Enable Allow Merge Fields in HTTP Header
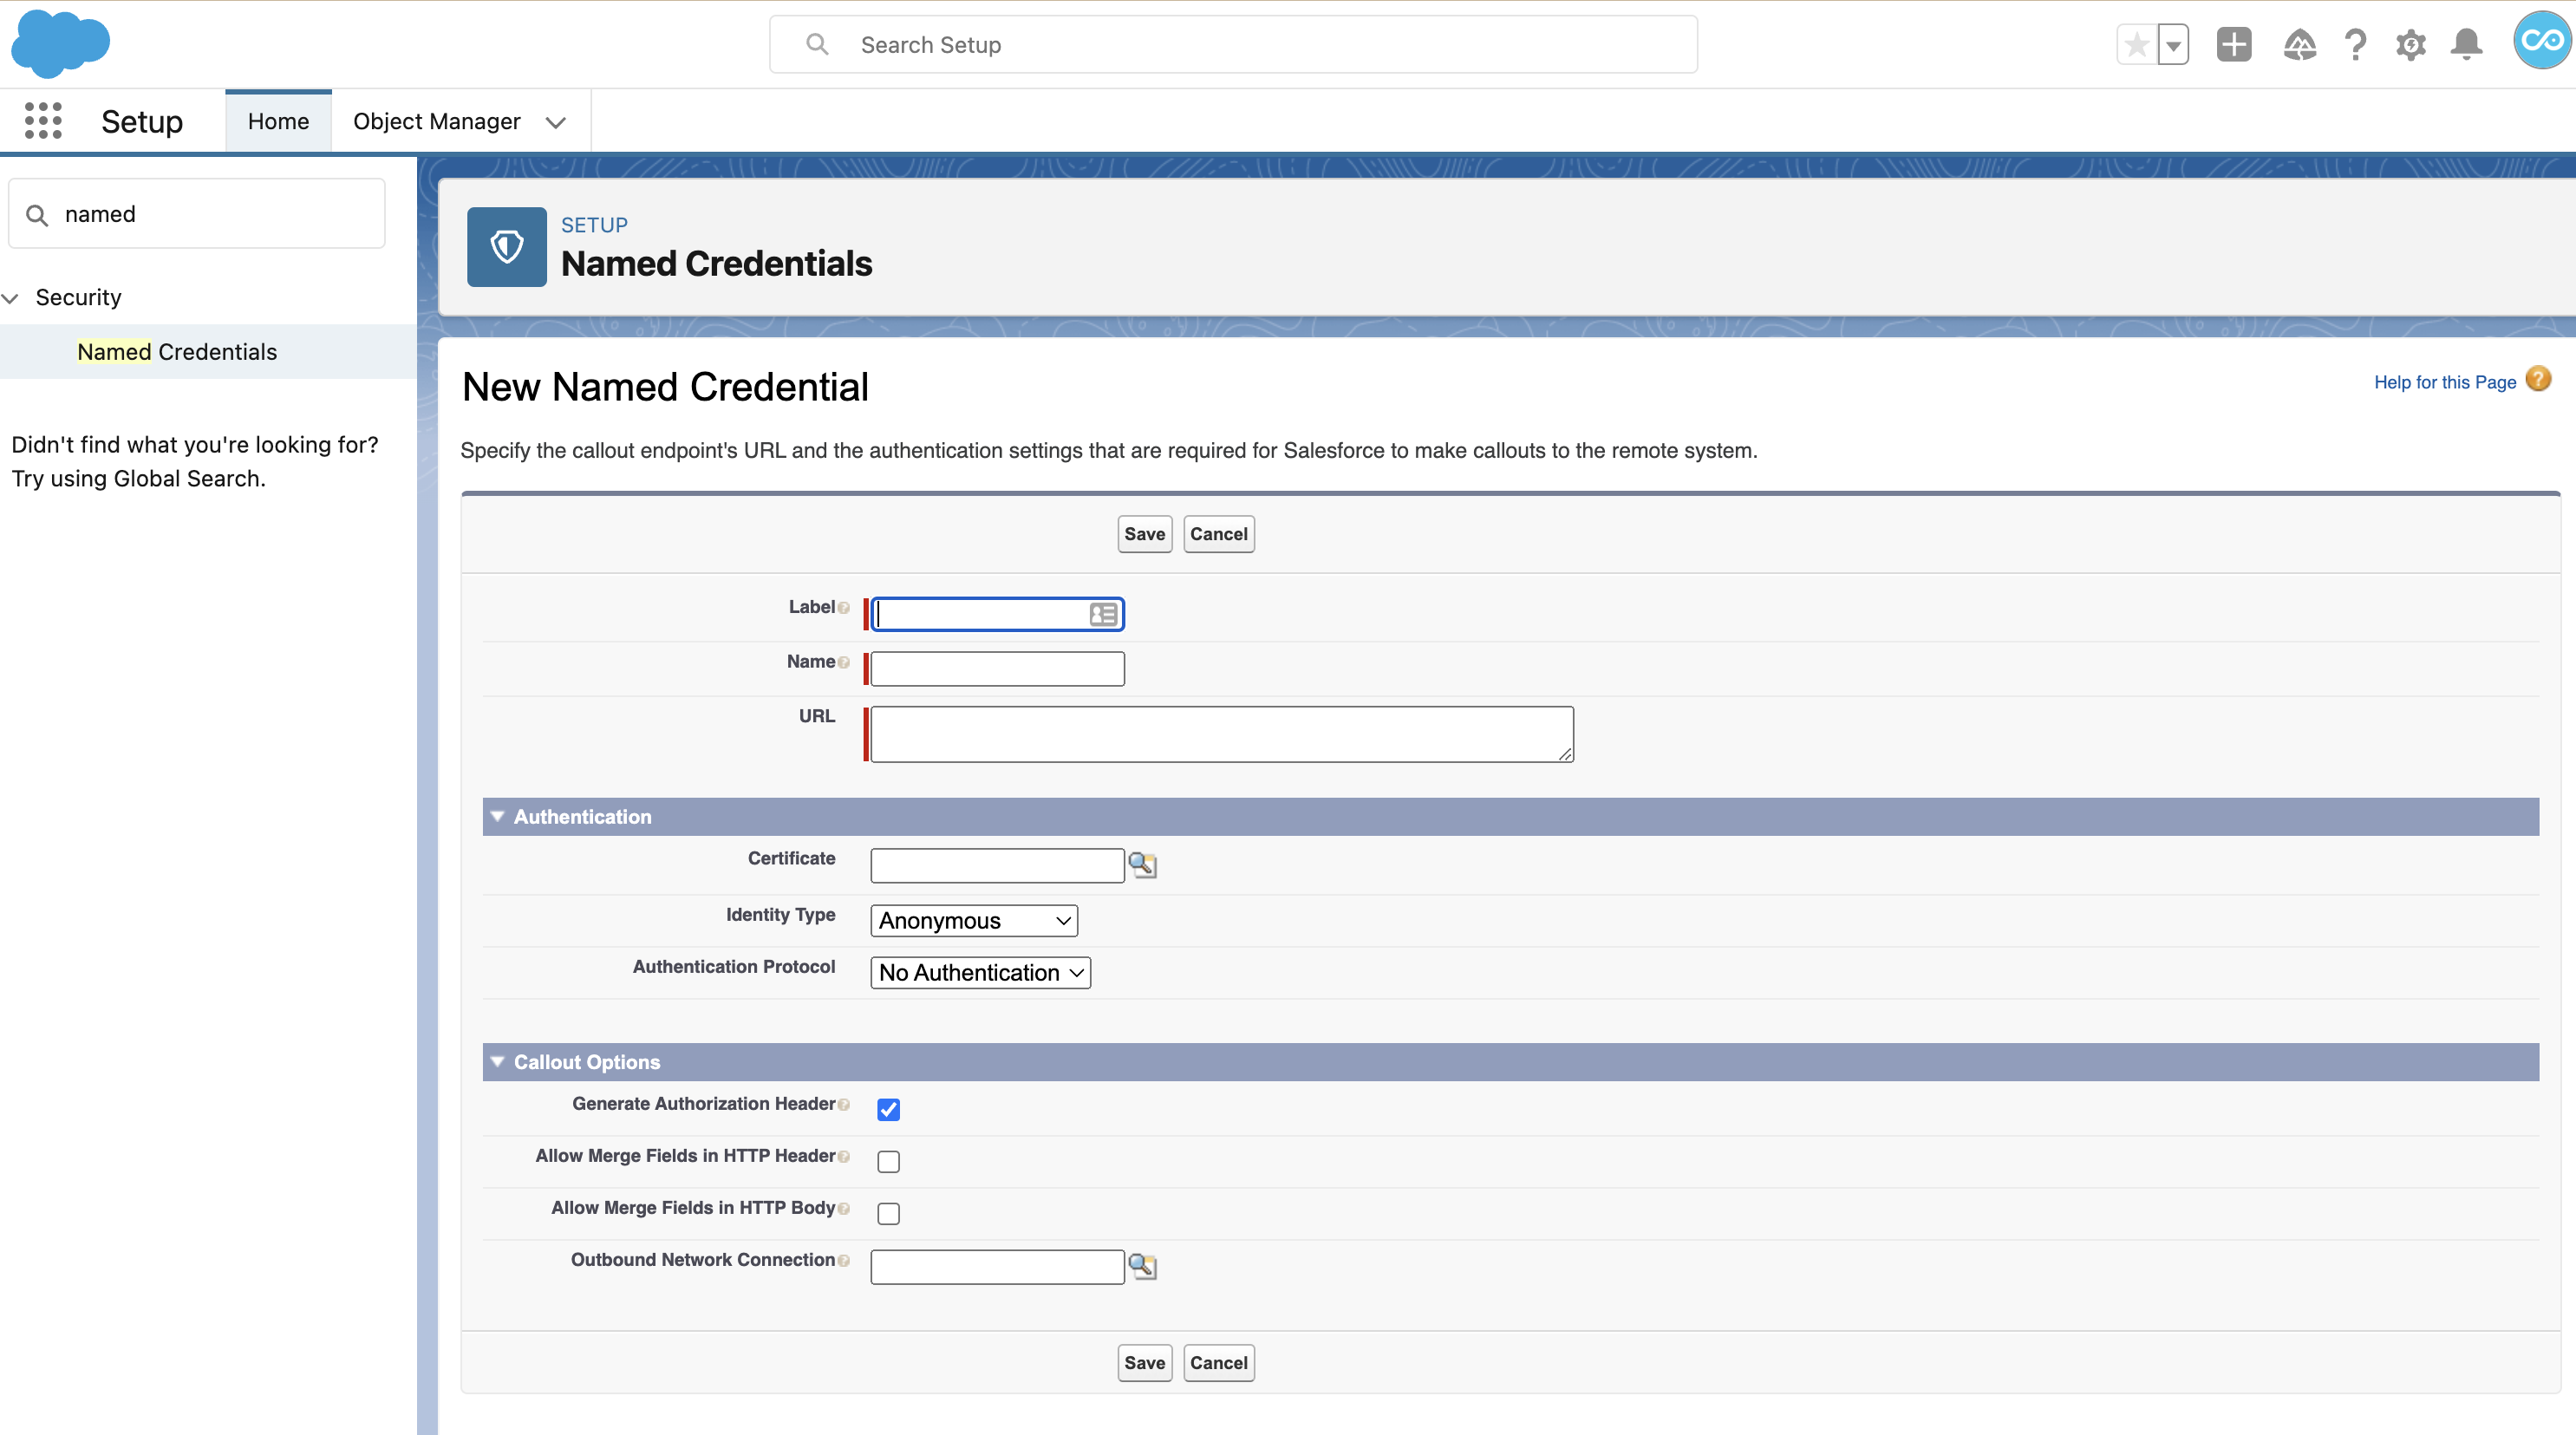The image size is (2576, 1435). coord(888,1162)
